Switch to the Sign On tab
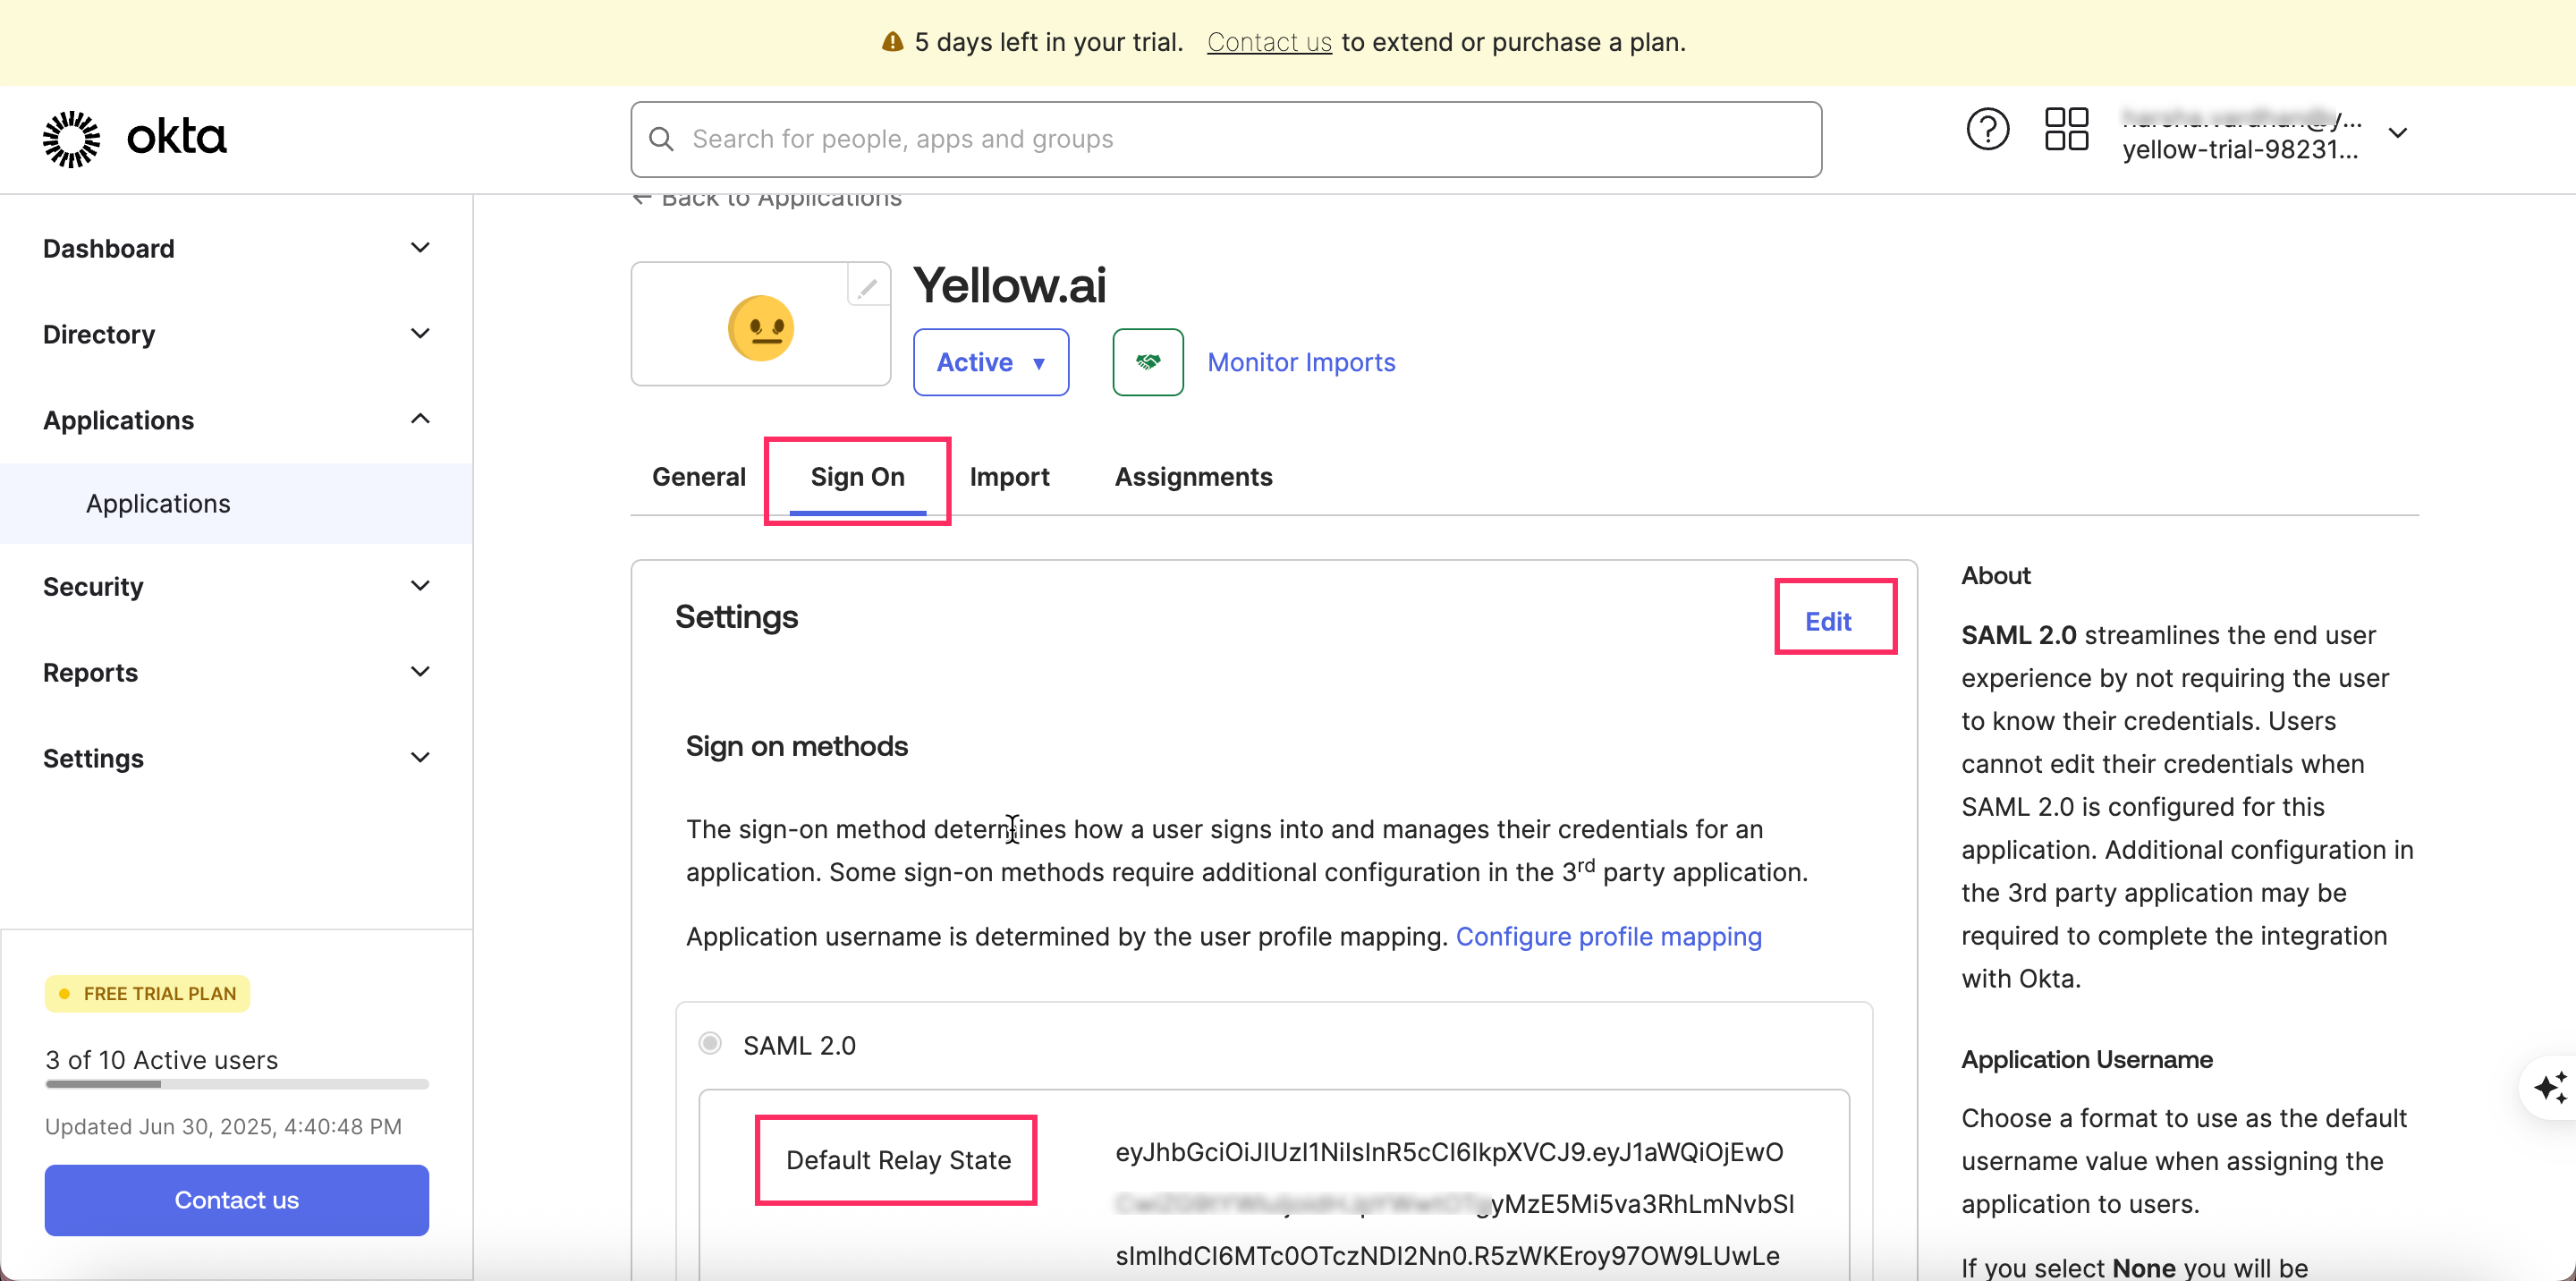The height and width of the screenshot is (1281, 2576). coord(857,477)
